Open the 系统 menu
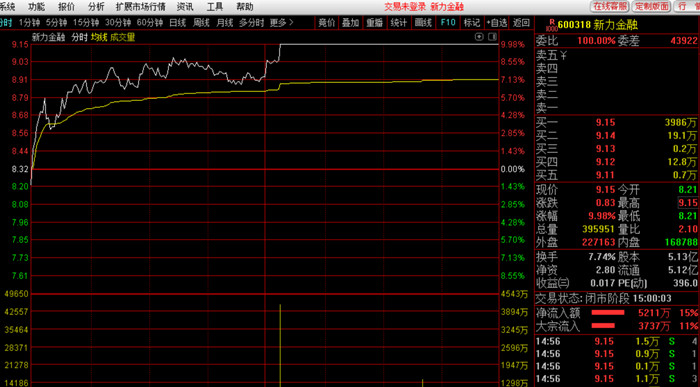The image size is (700, 387). (x=7, y=7)
